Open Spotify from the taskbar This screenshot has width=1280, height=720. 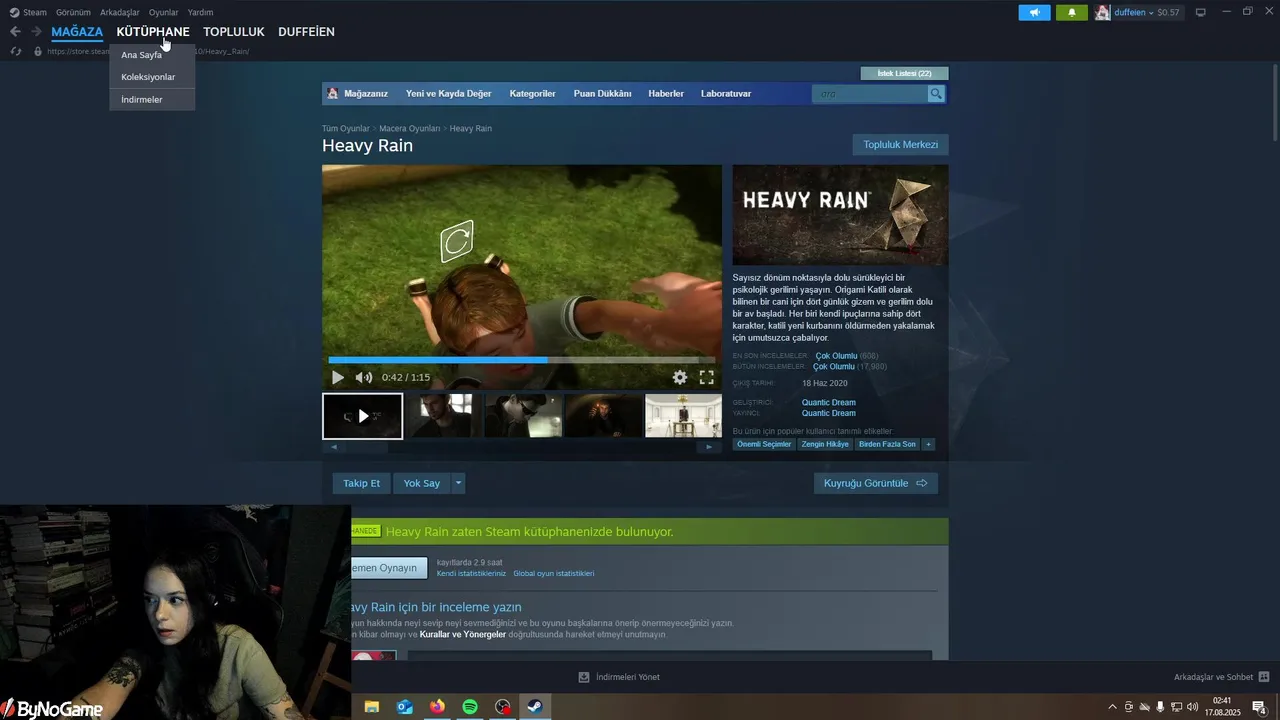pyautogui.click(x=470, y=707)
